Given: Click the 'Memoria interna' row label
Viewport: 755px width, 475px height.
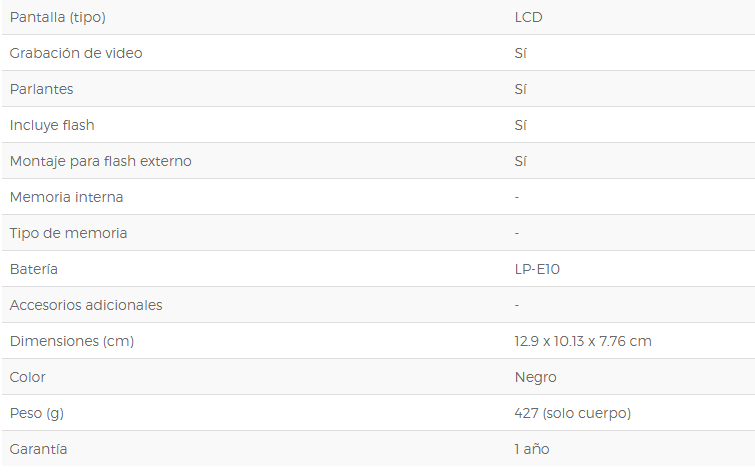Looking at the screenshot, I should pyautogui.click(x=66, y=197).
